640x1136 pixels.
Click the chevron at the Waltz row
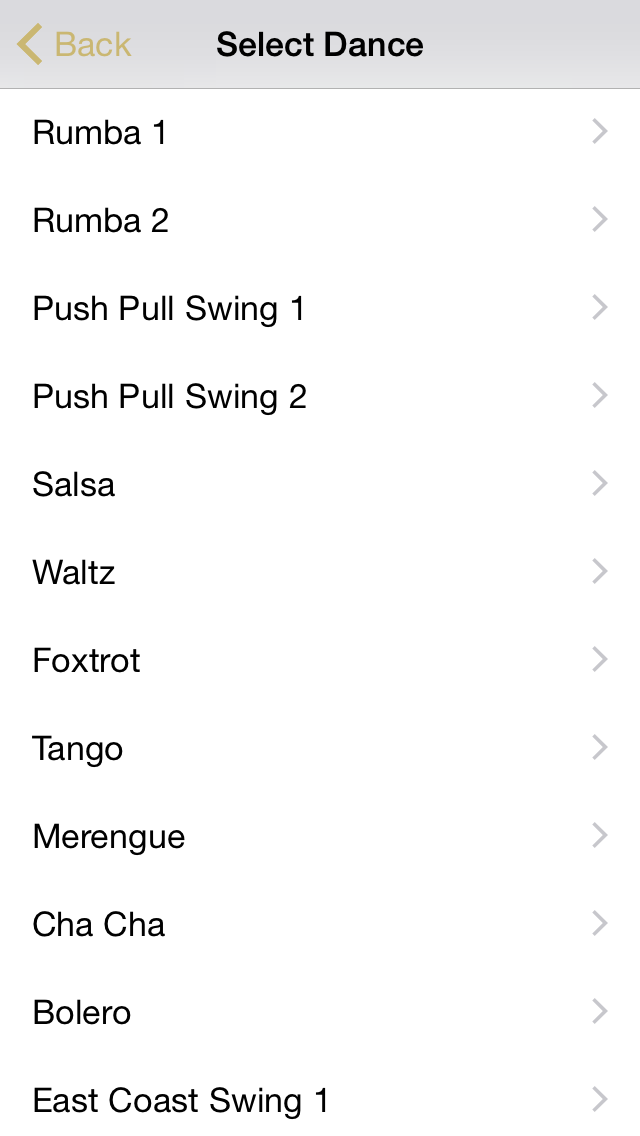599,572
